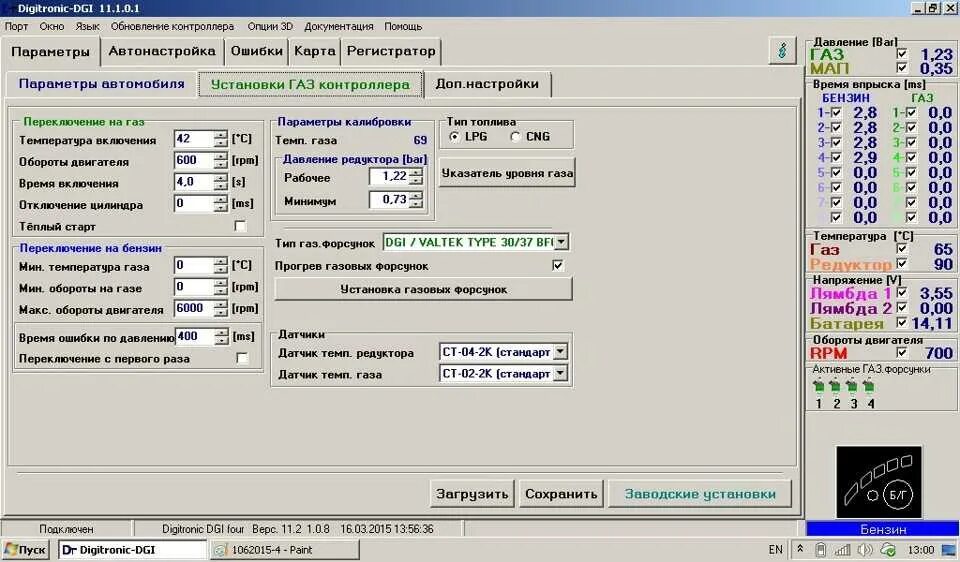This screenshot has width=960, height=562.
Task: Select the CNG fuel type radio button
Action: pos(516,137)
